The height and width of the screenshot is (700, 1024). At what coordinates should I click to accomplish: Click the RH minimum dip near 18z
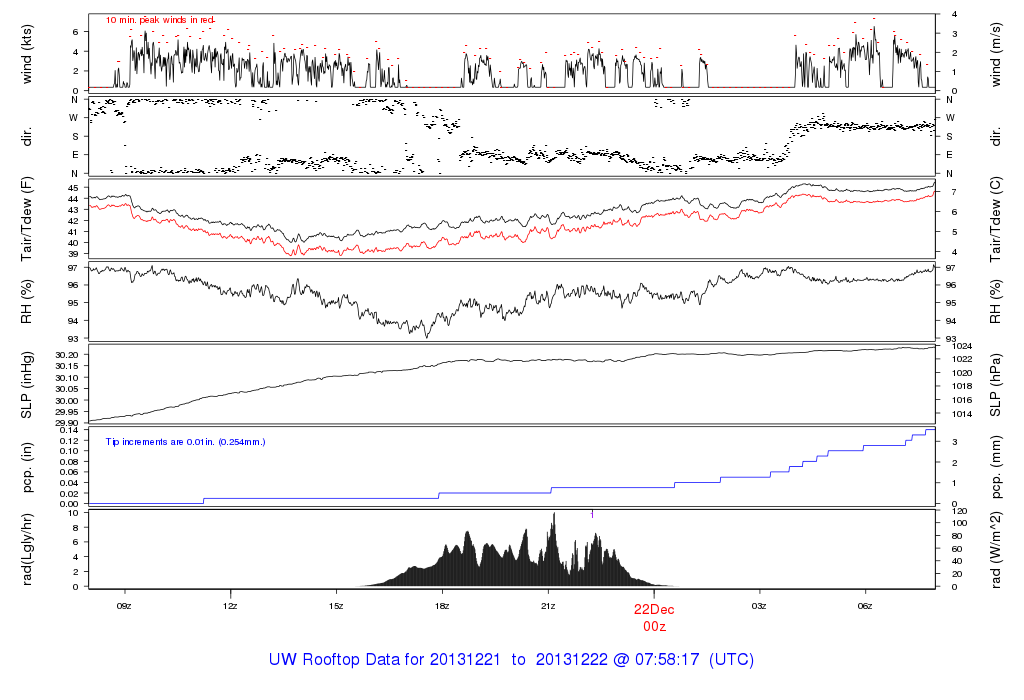coord(427,334)
